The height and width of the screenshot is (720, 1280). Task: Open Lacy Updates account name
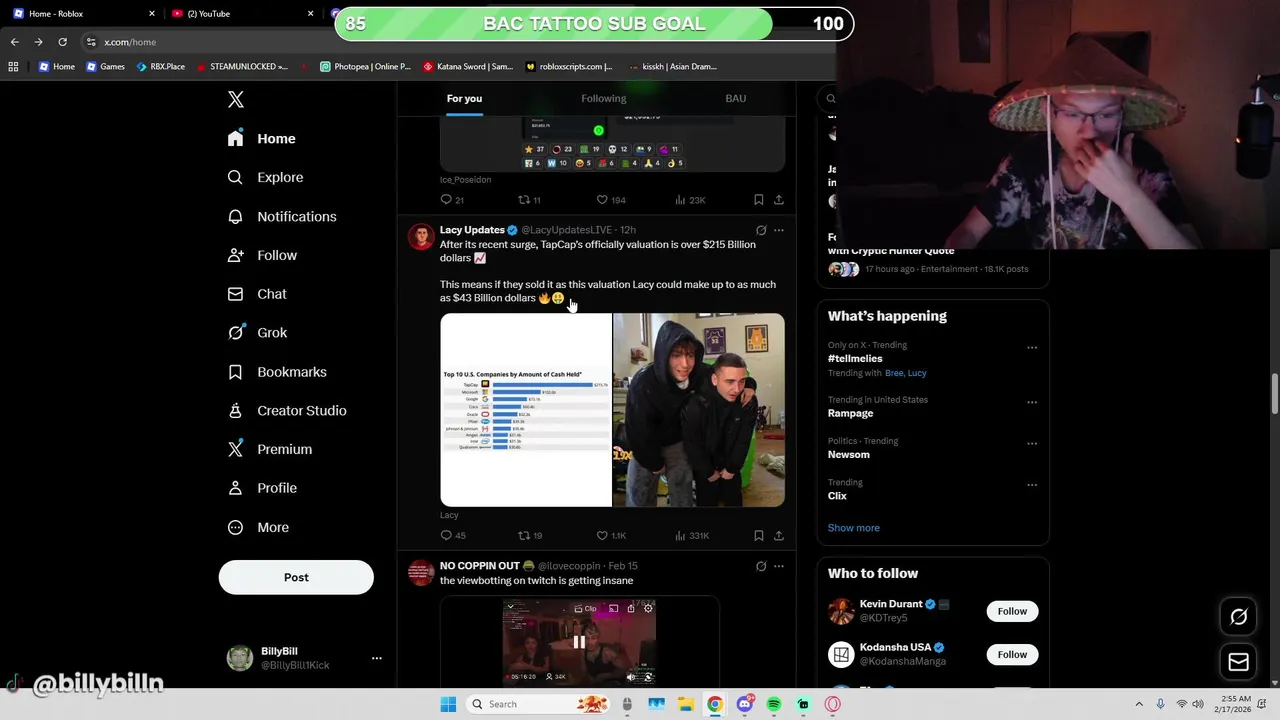click(x=472, y=230)
